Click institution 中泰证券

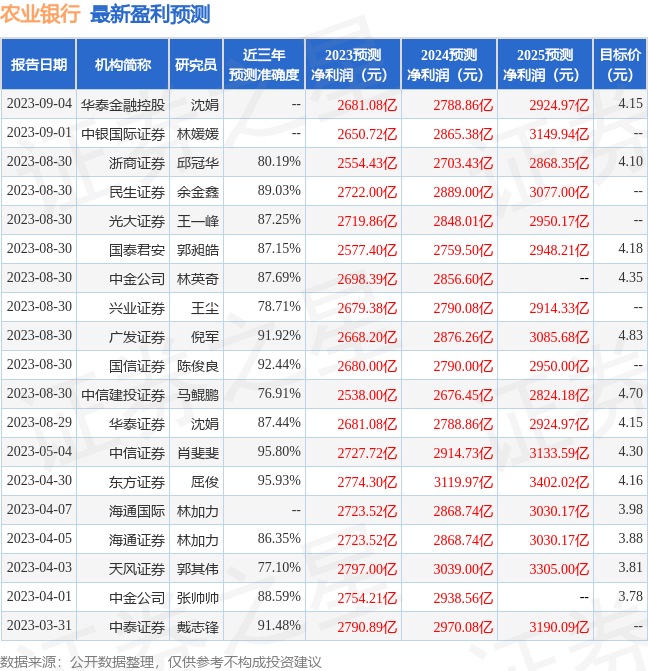(137, 627)
